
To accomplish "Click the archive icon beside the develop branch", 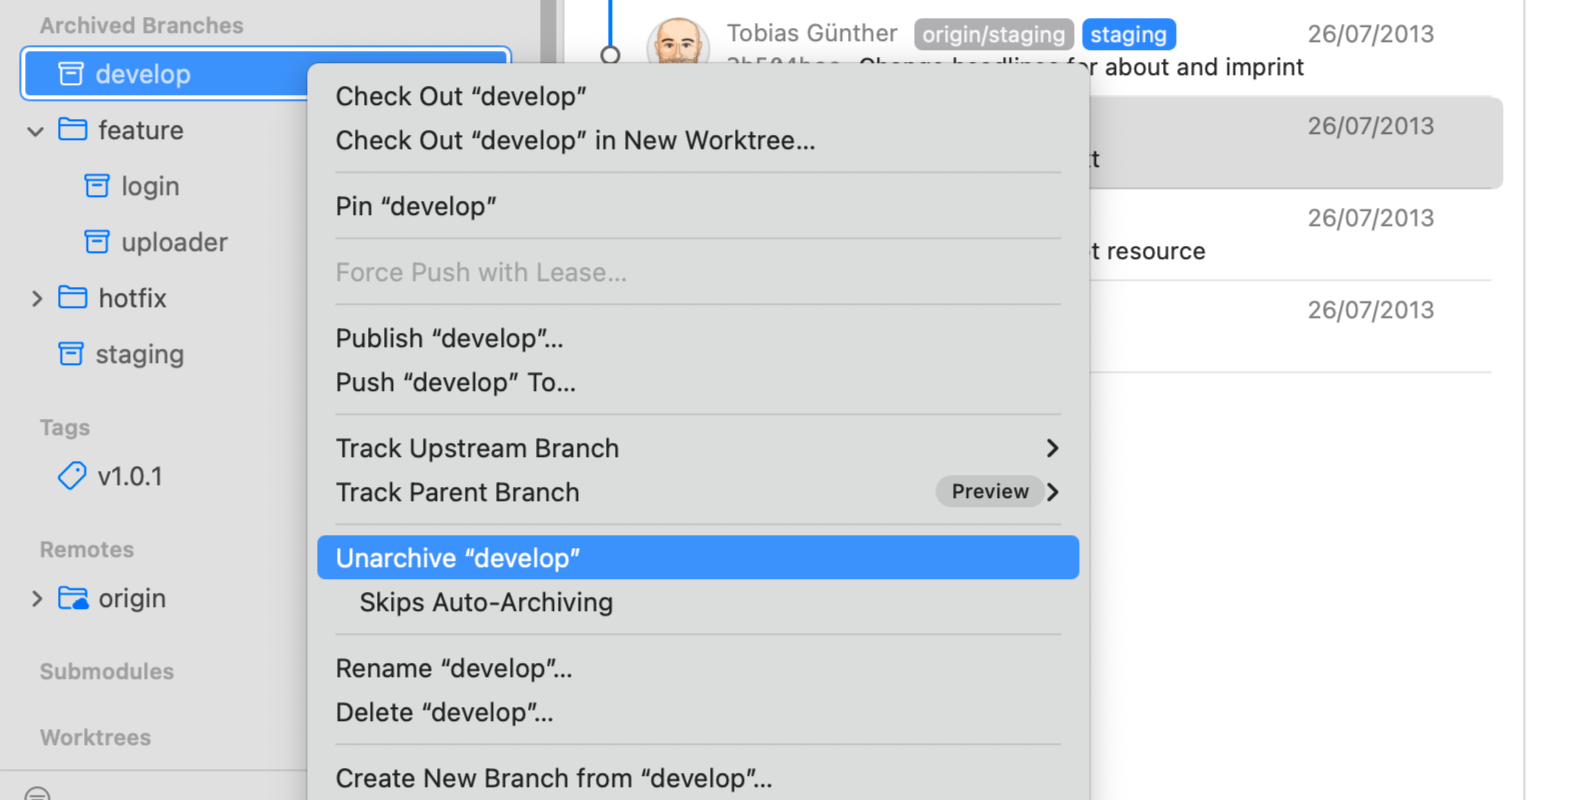I will coord(70,73).
